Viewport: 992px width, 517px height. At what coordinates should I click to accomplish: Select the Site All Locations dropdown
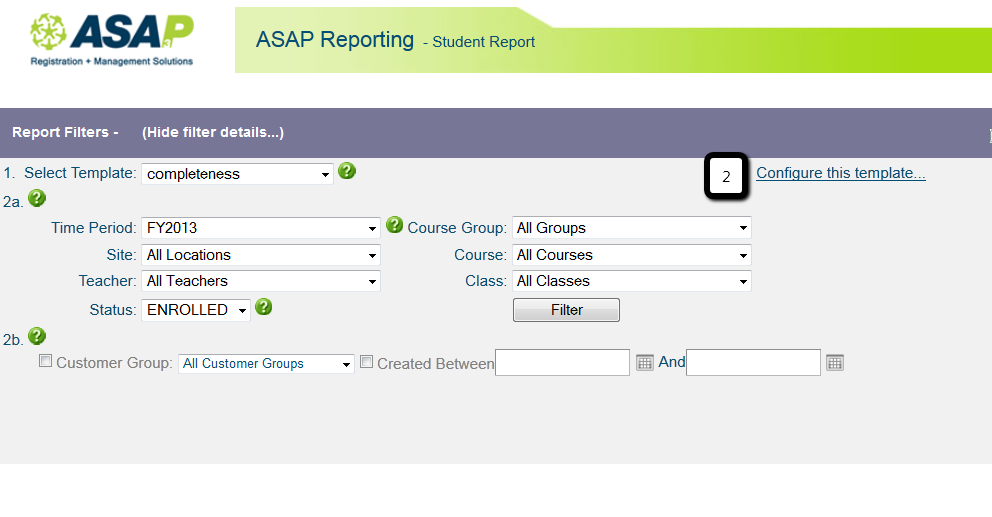[261, 255]
